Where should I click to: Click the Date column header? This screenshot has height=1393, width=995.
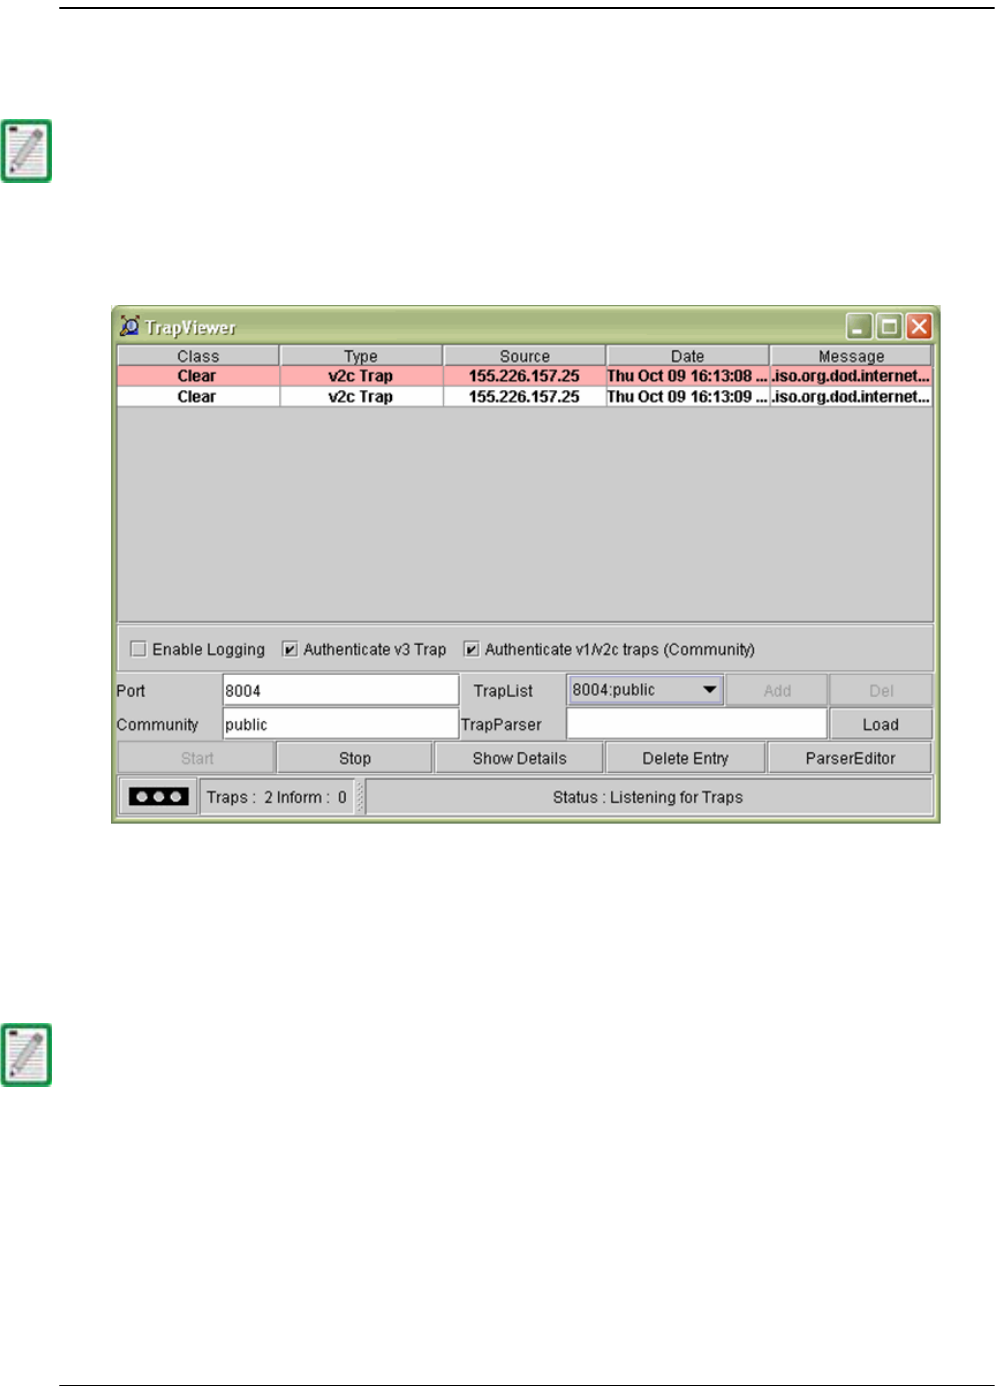[x=688, y=356]
